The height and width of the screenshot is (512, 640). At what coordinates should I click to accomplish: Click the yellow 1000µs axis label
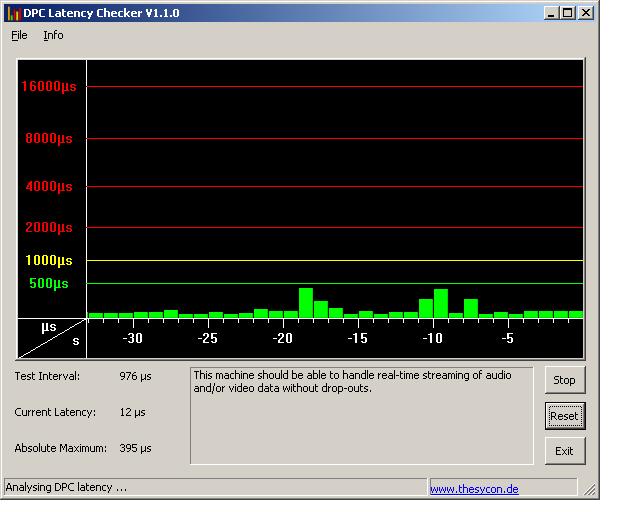49,260
